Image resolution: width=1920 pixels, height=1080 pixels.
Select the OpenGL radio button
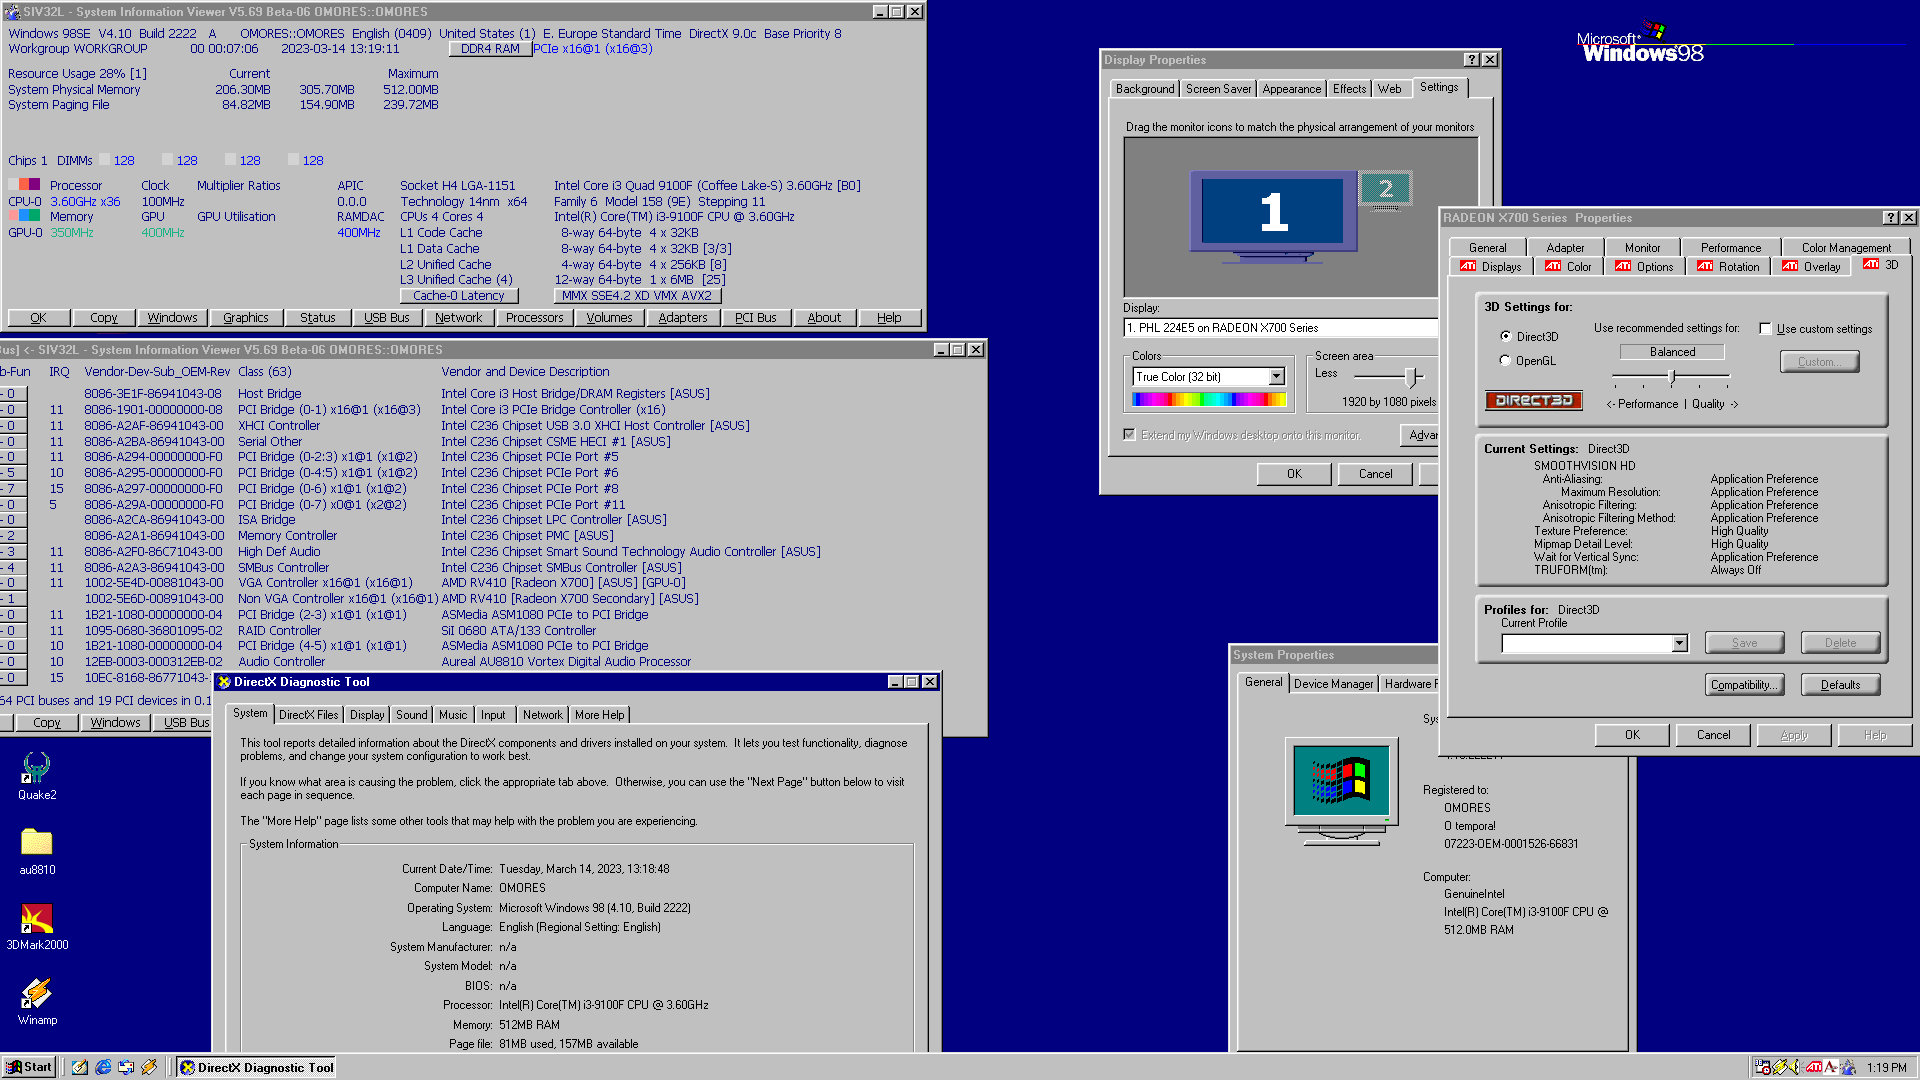point(1505,360)
